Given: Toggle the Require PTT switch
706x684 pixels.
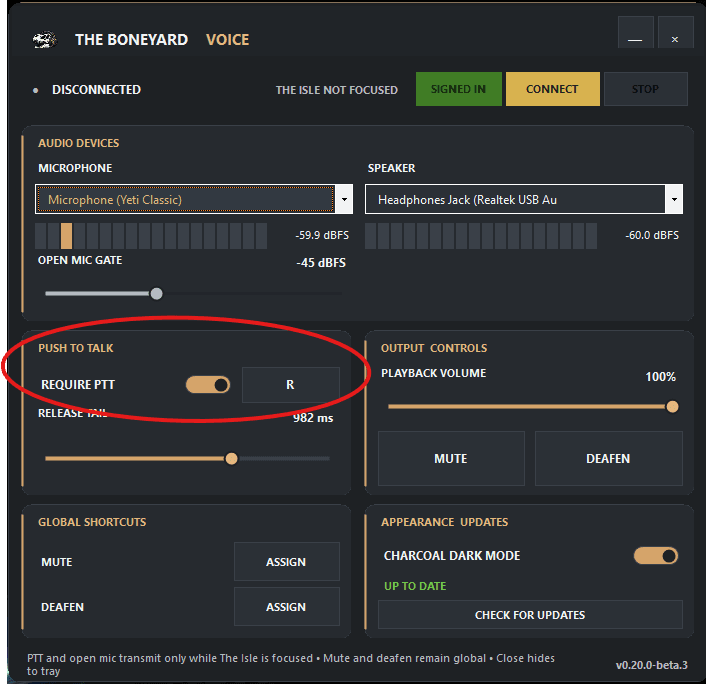Looking at the screenshot, I should [x=208, y=385].
